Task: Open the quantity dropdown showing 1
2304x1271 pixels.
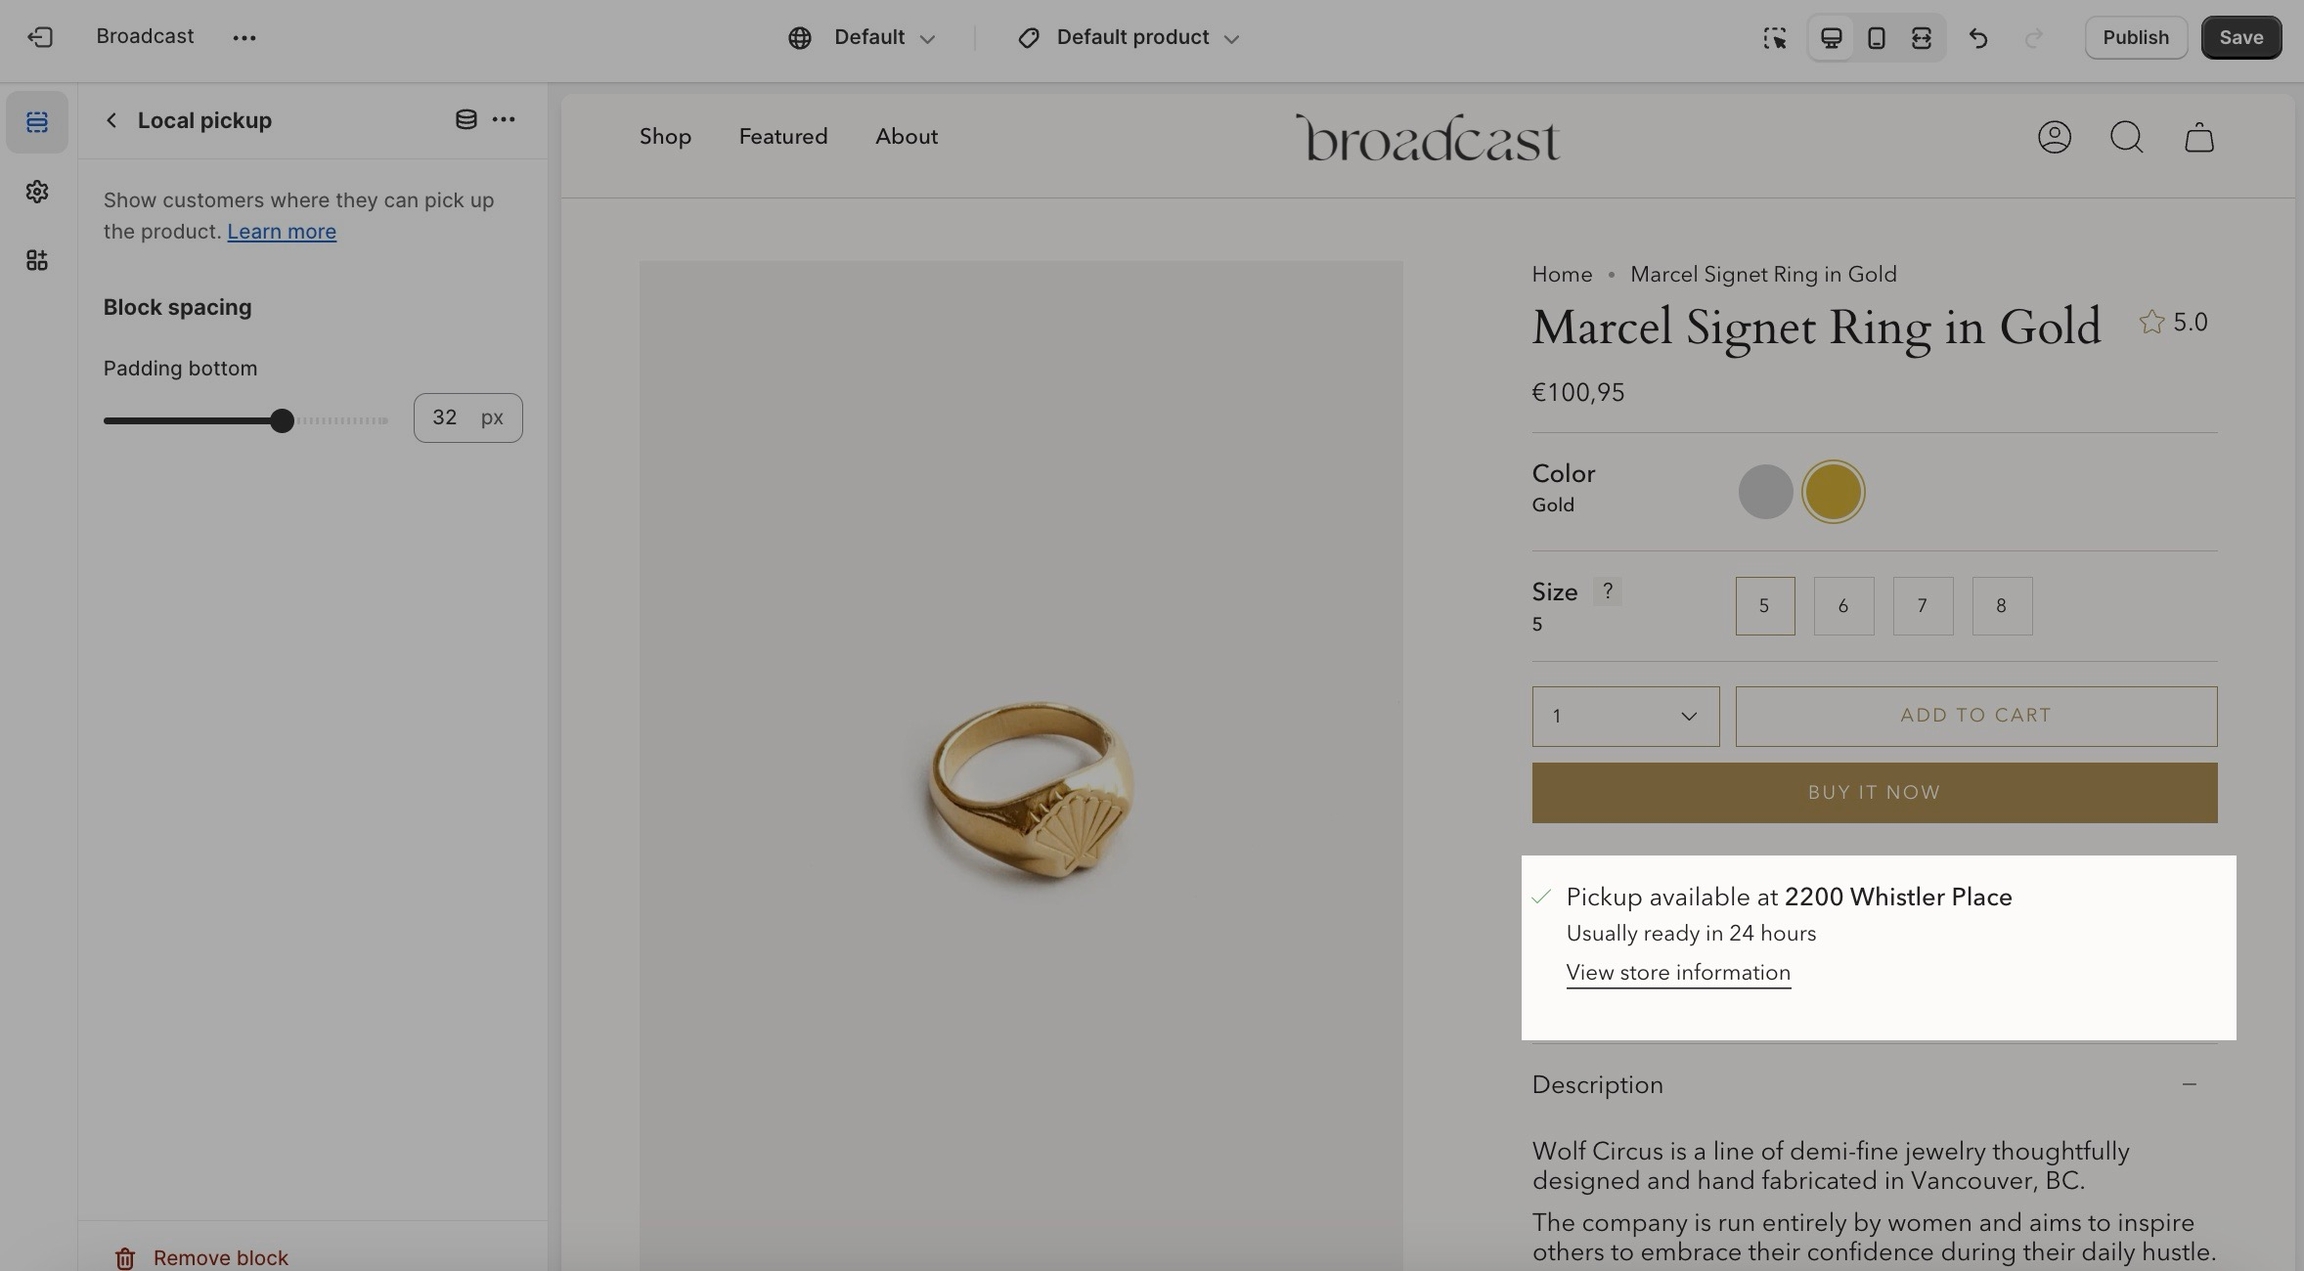Action: [x=1625, y=716]
